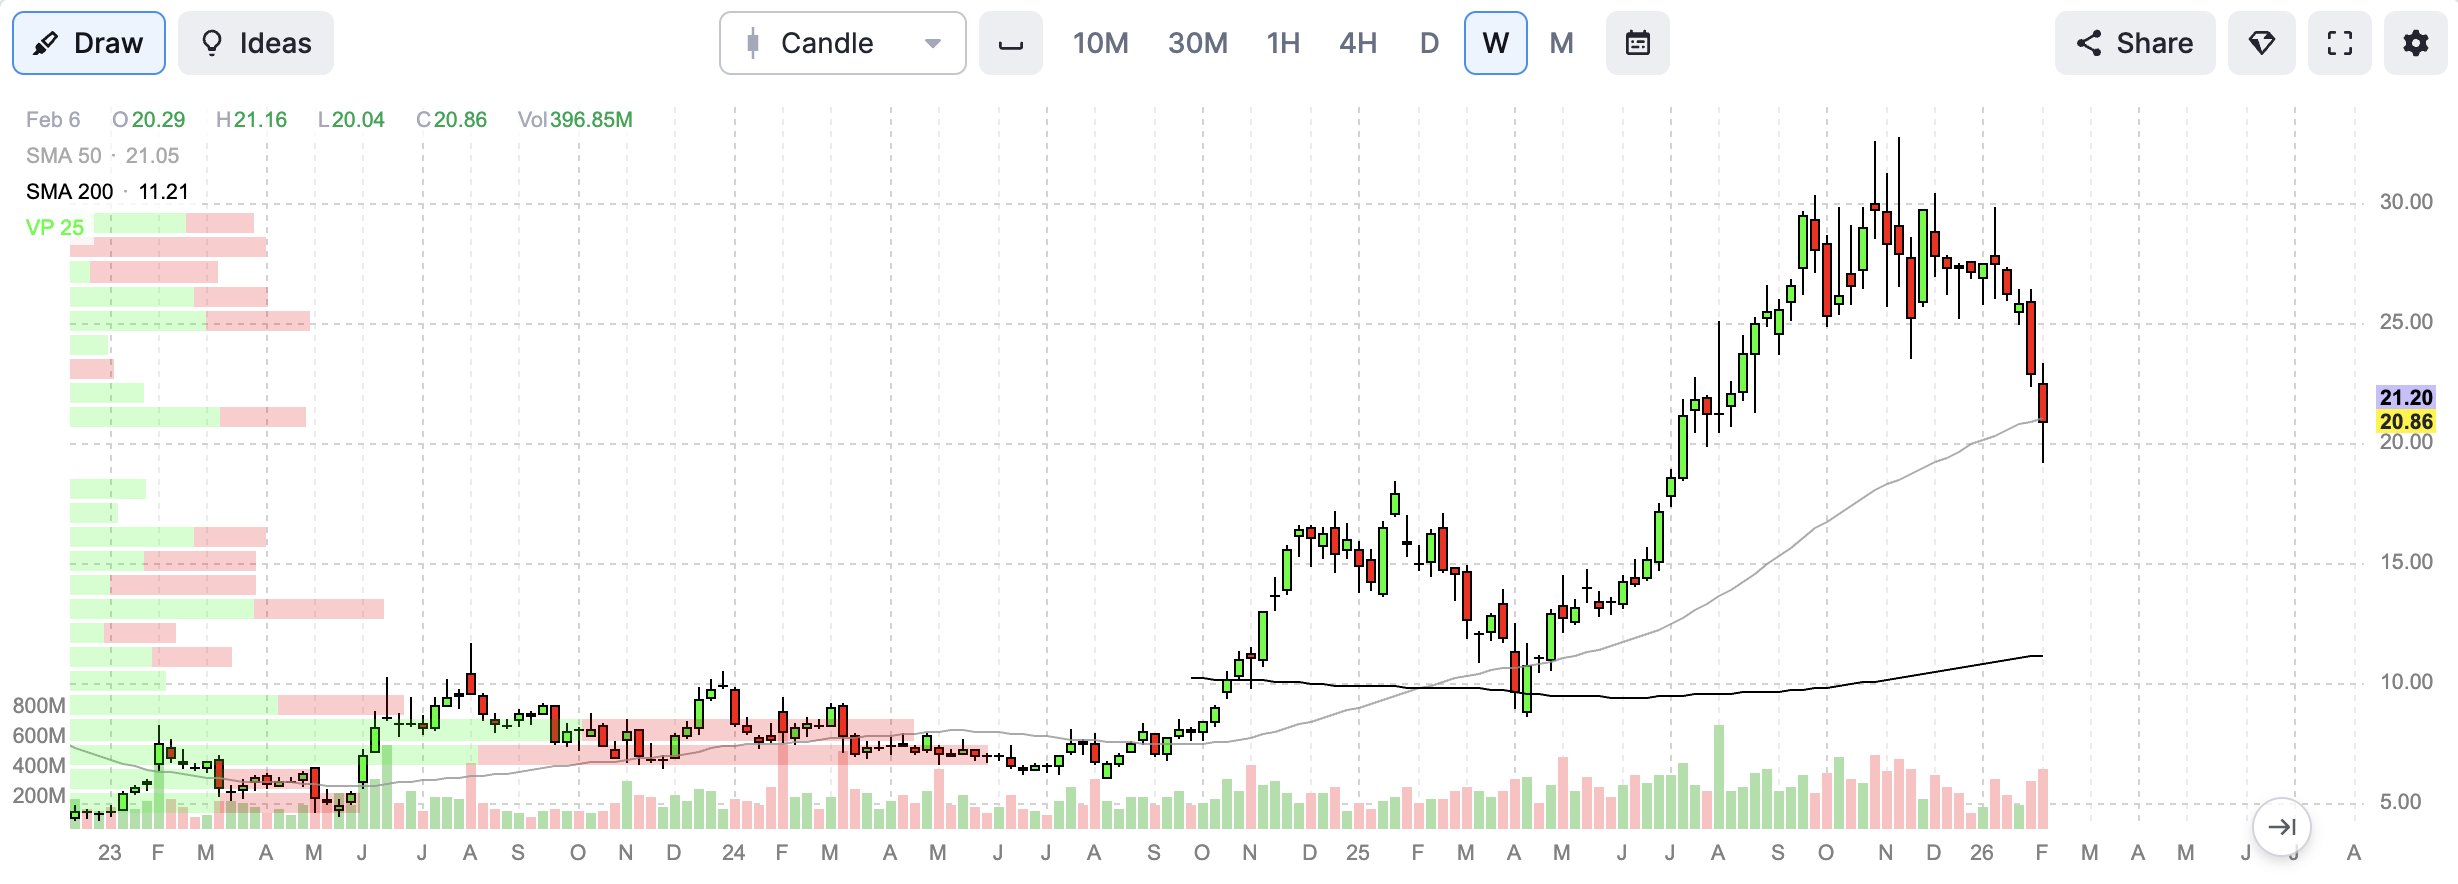Click the 200M volume axis label
Screen dimensions: 2458x884
click(x=39, y=796)
